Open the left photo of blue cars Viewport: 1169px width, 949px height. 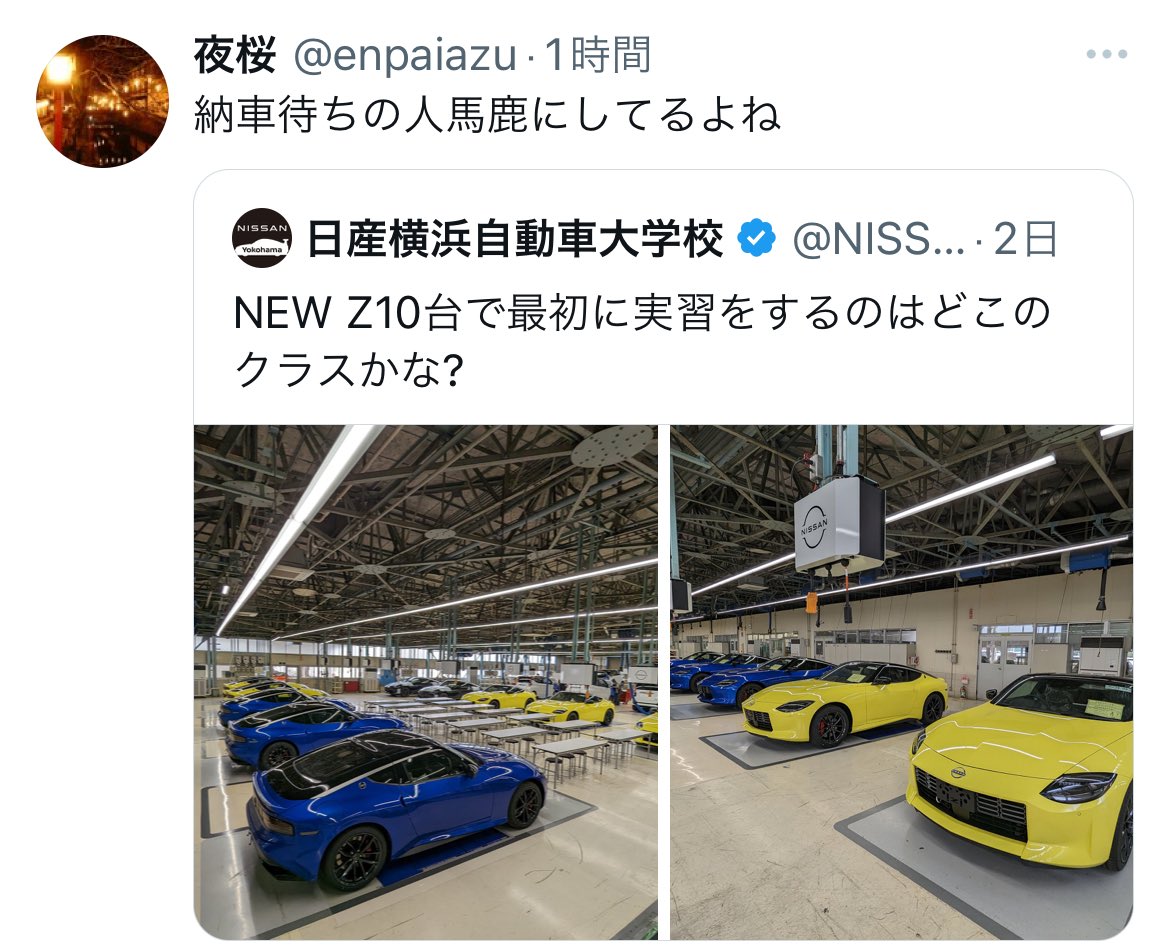click(426, 682)
